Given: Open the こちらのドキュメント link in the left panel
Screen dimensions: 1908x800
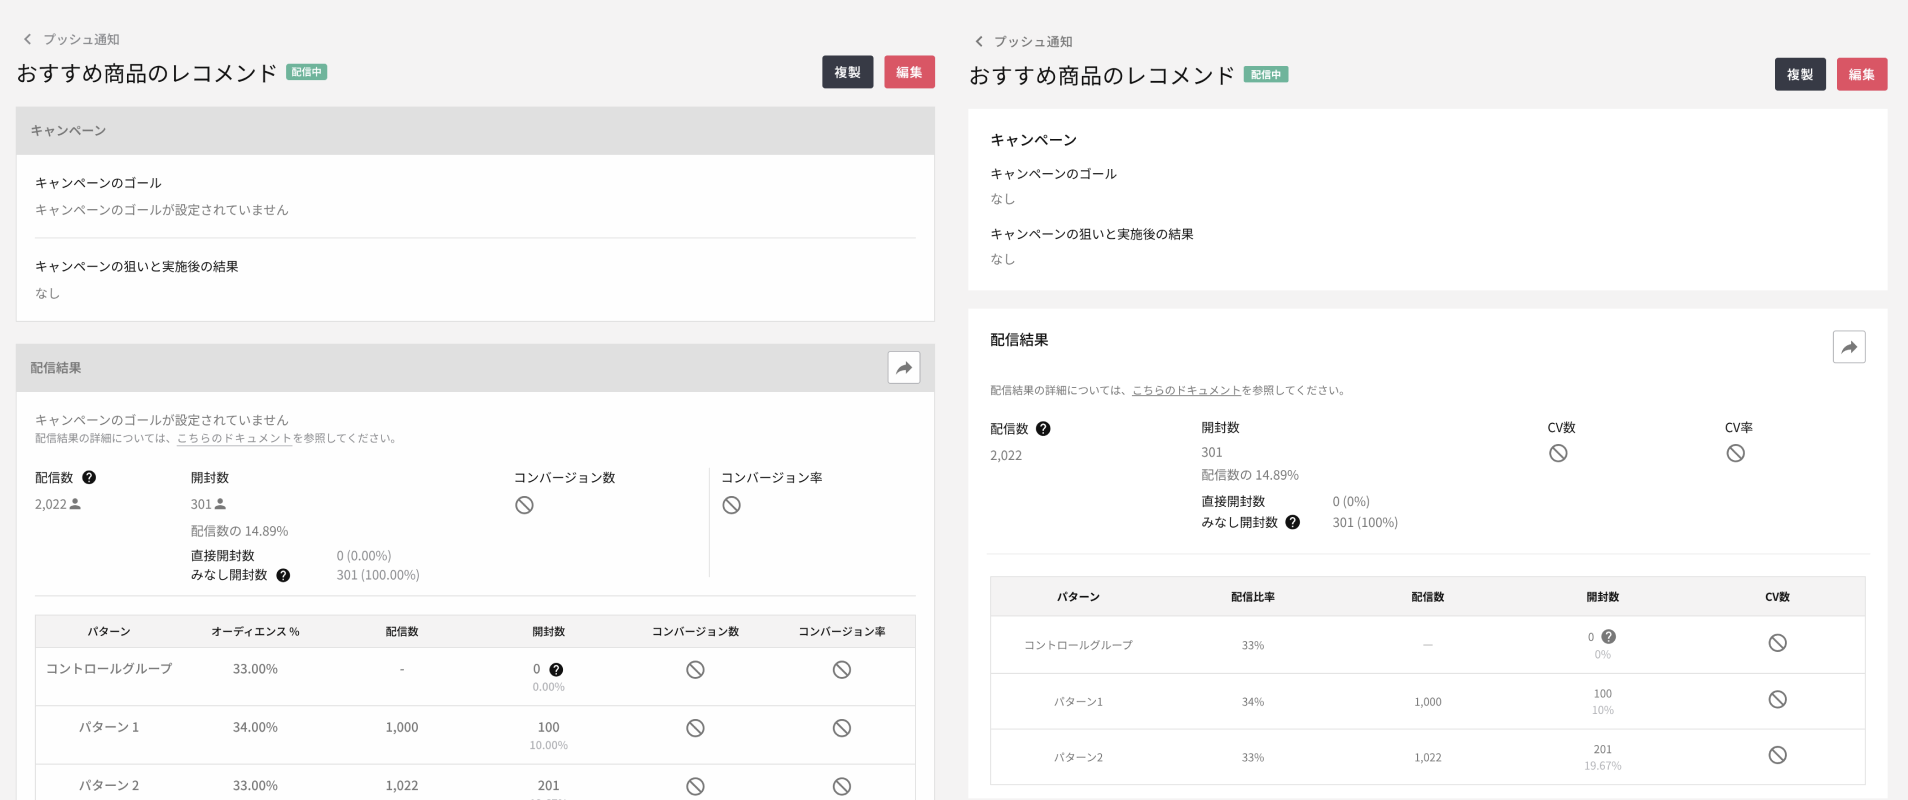Looking at the screenshot, I should point(234,438).
